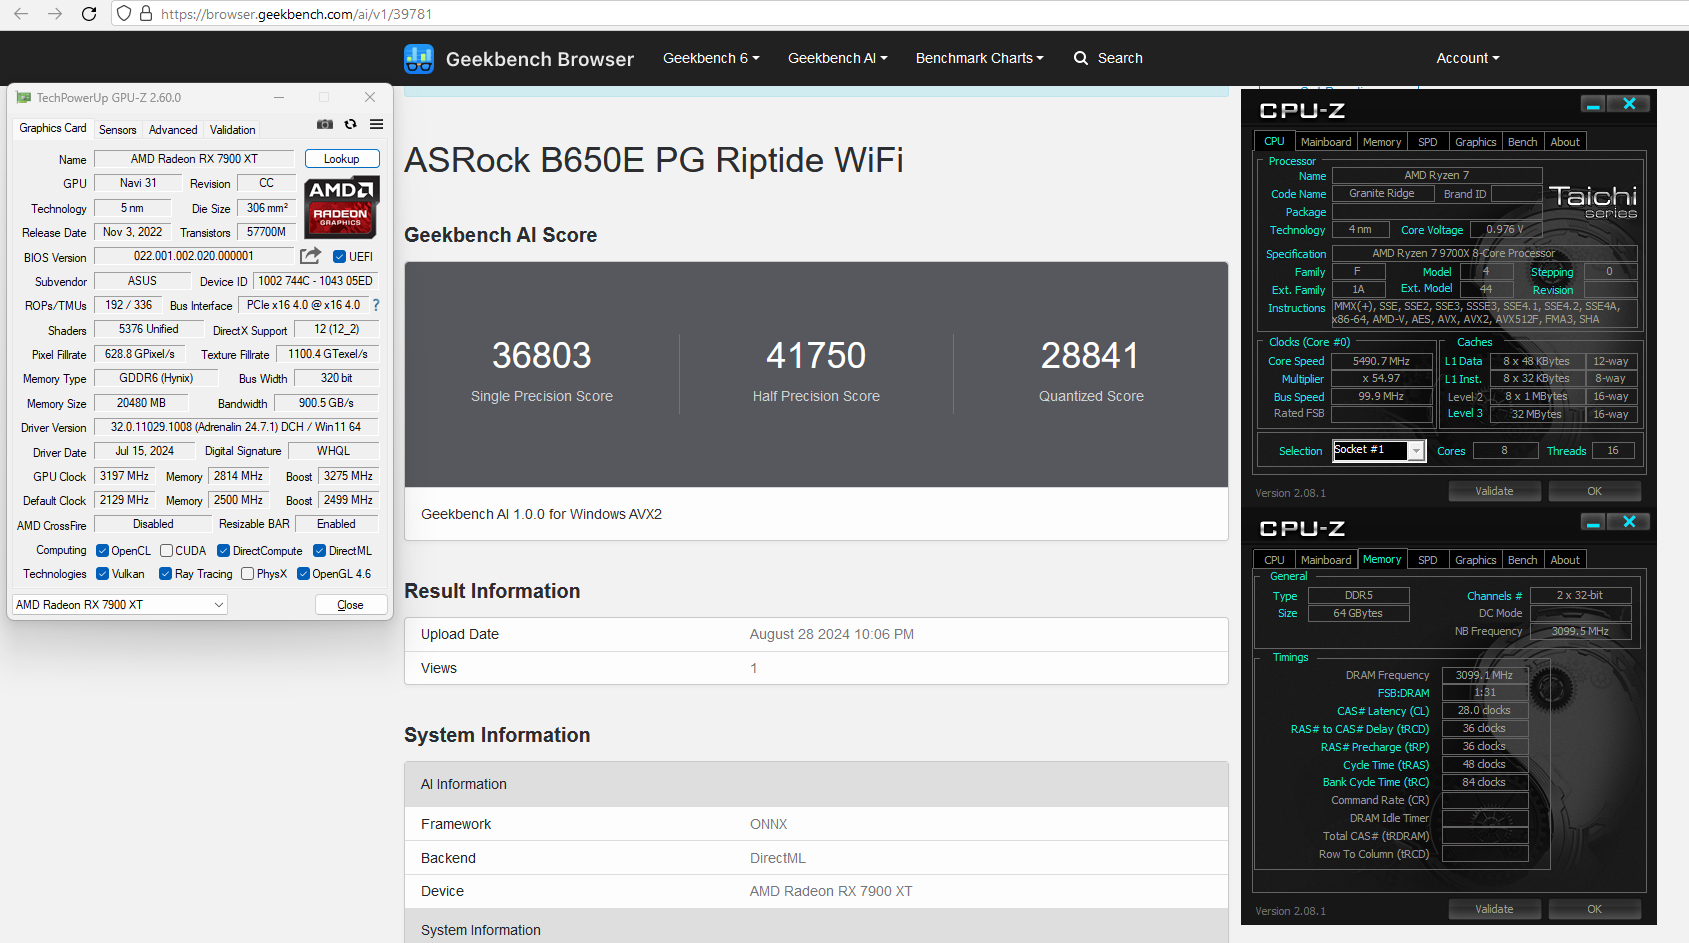Go back with the browser back arrow
This screenshot has height=943, width=1689.
pos(21,14)
